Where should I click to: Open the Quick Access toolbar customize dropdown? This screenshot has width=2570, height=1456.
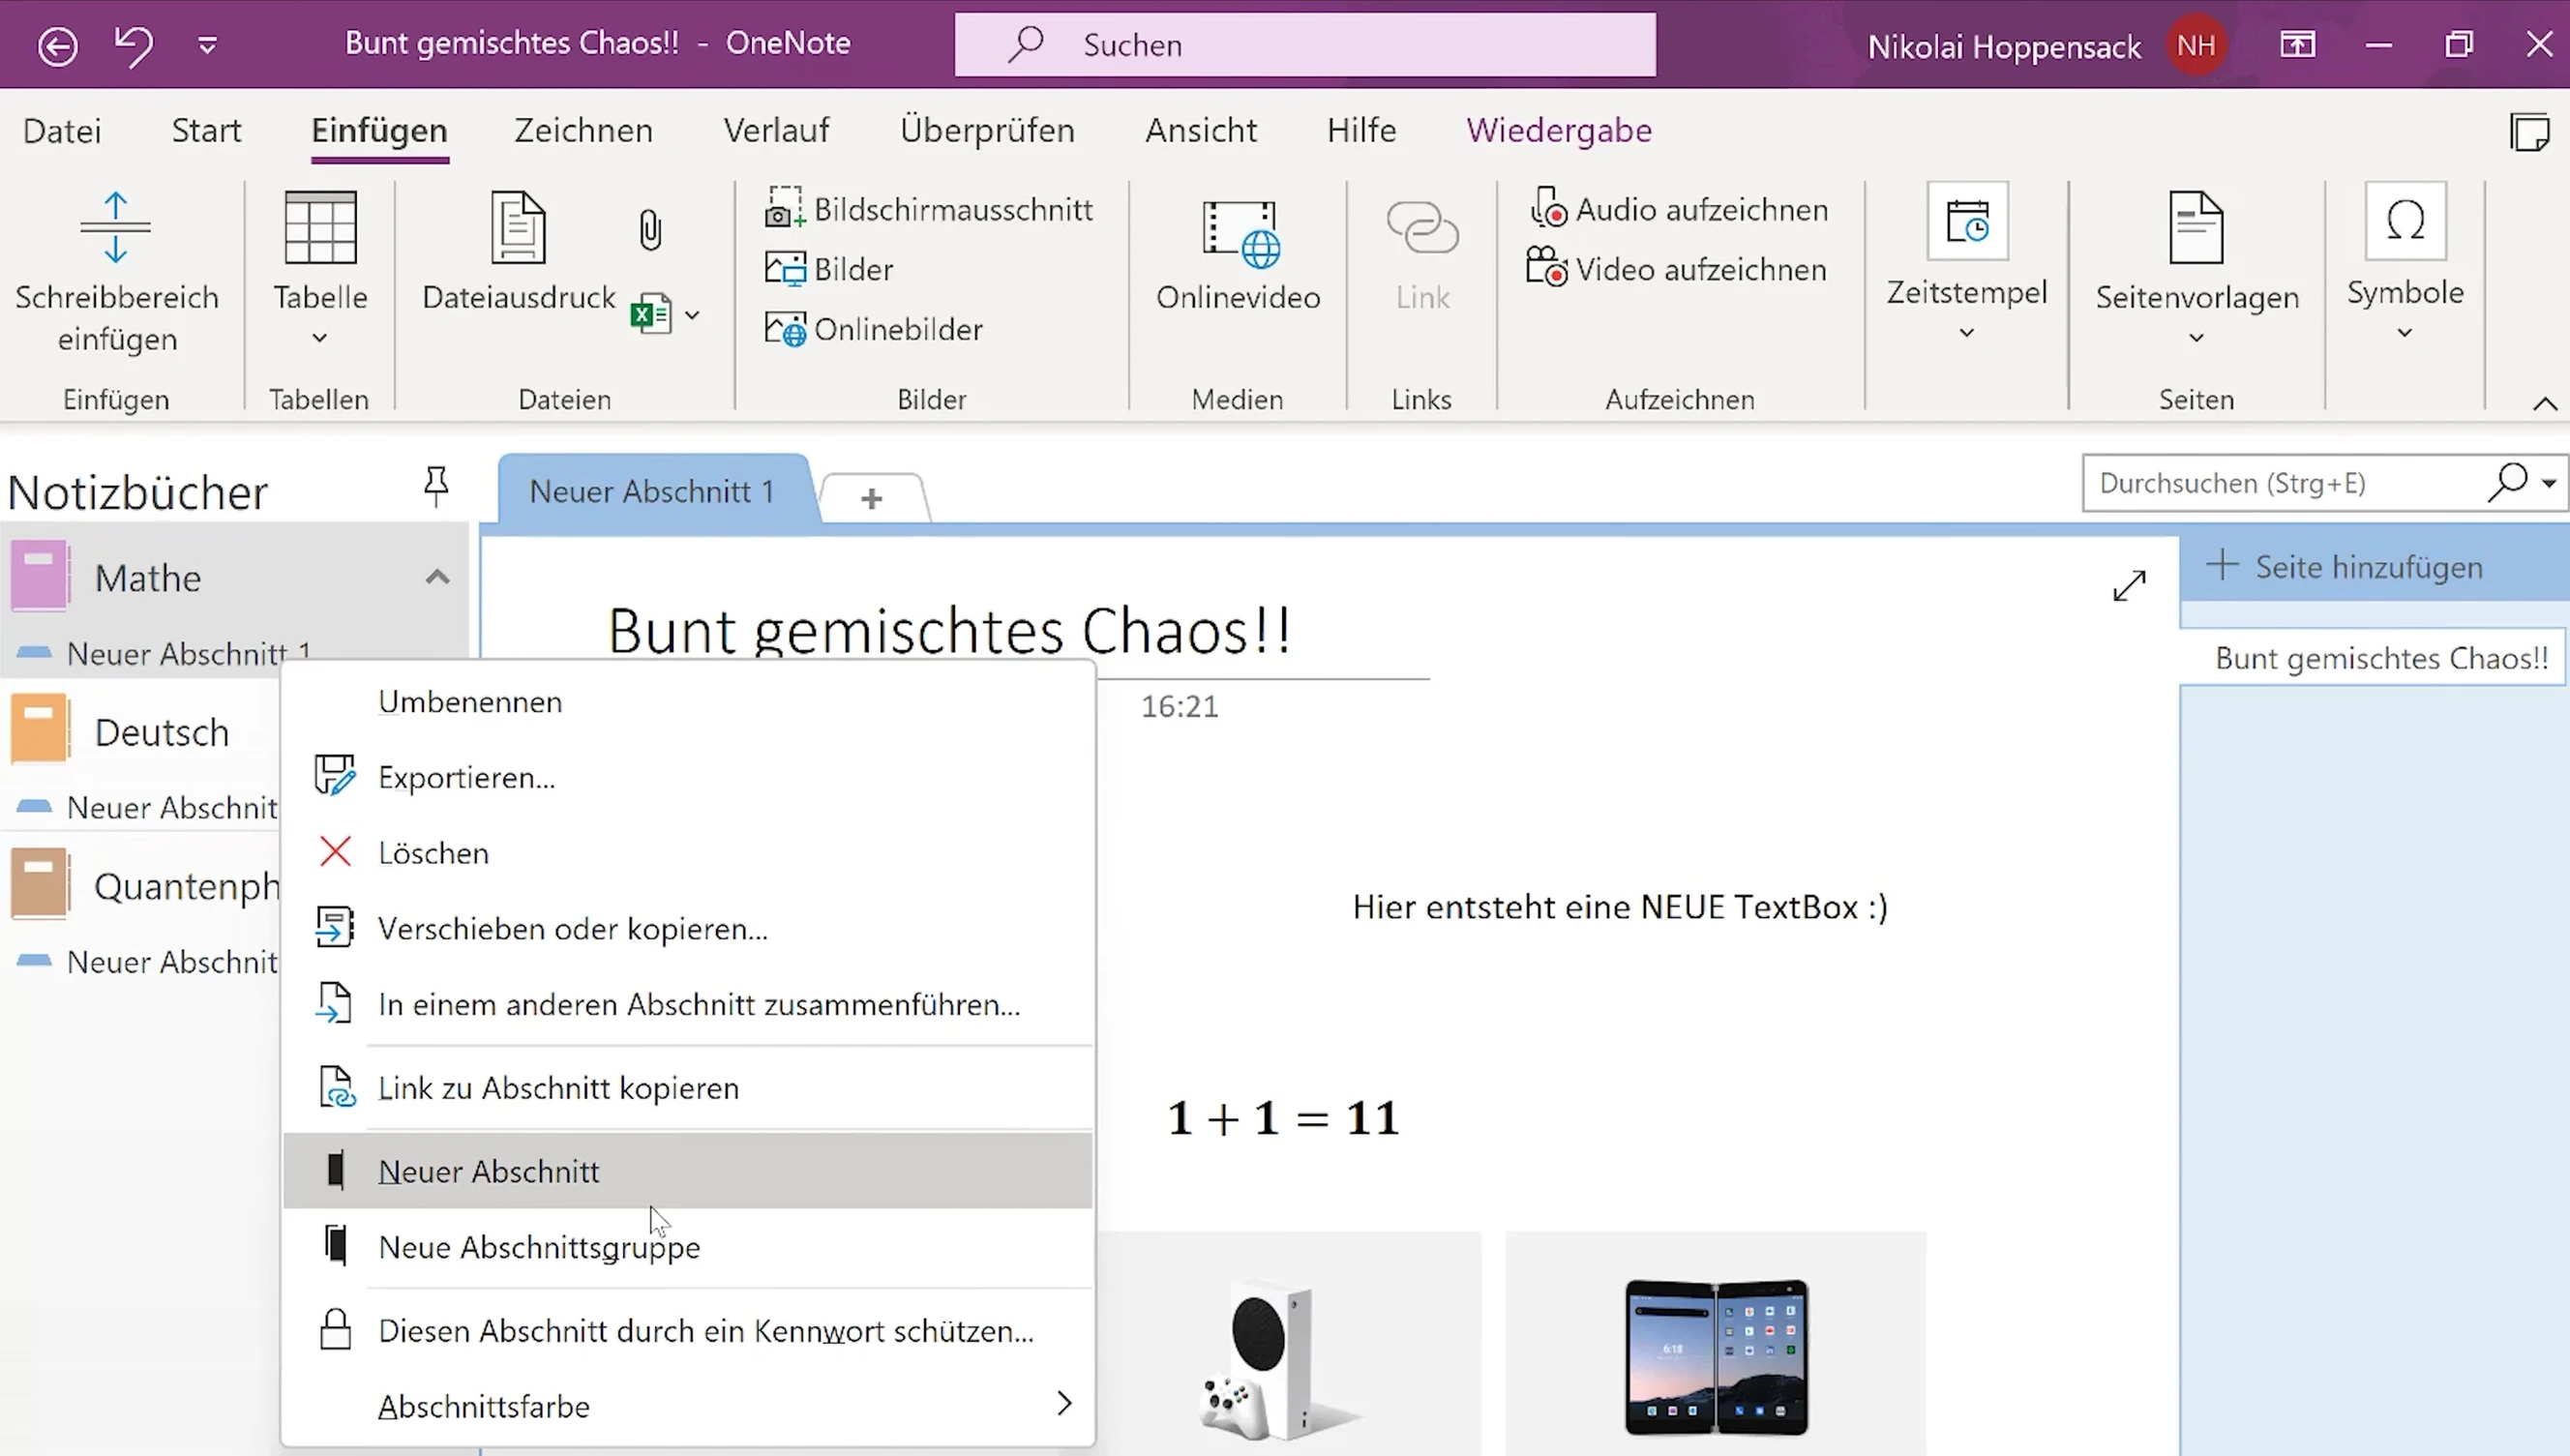pos(207,45)
